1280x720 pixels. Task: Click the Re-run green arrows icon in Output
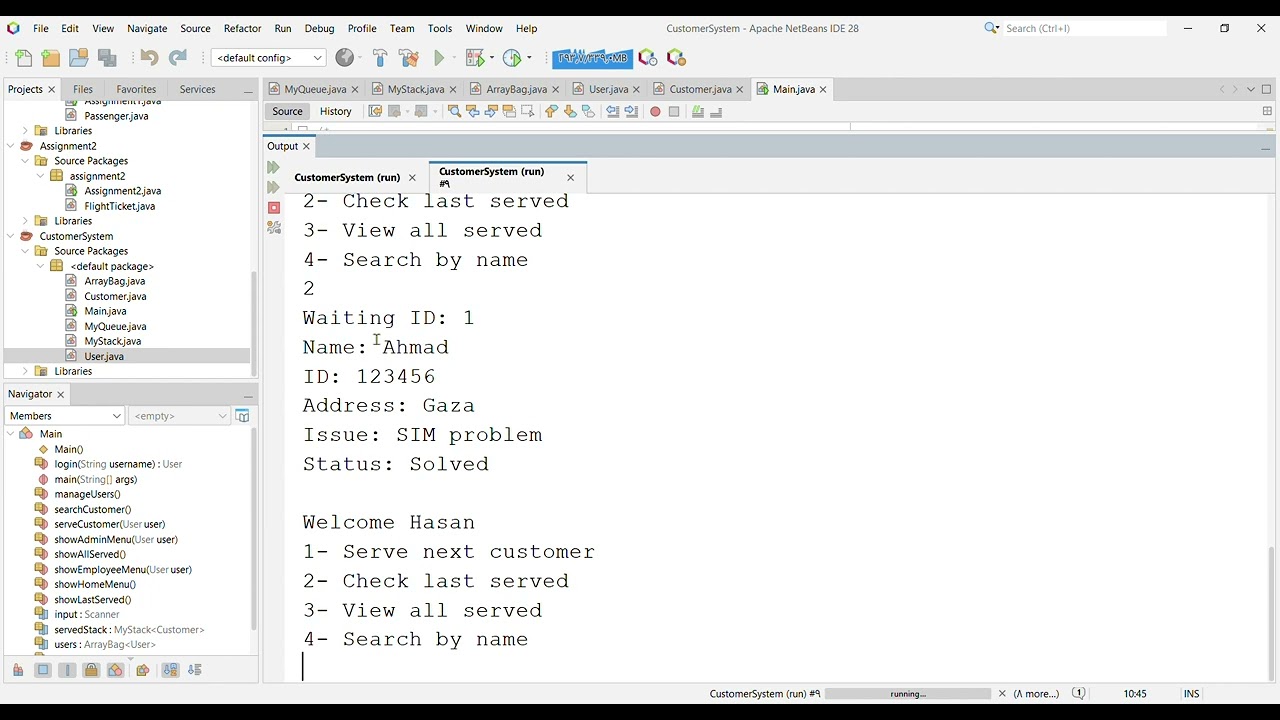(273, 167)
